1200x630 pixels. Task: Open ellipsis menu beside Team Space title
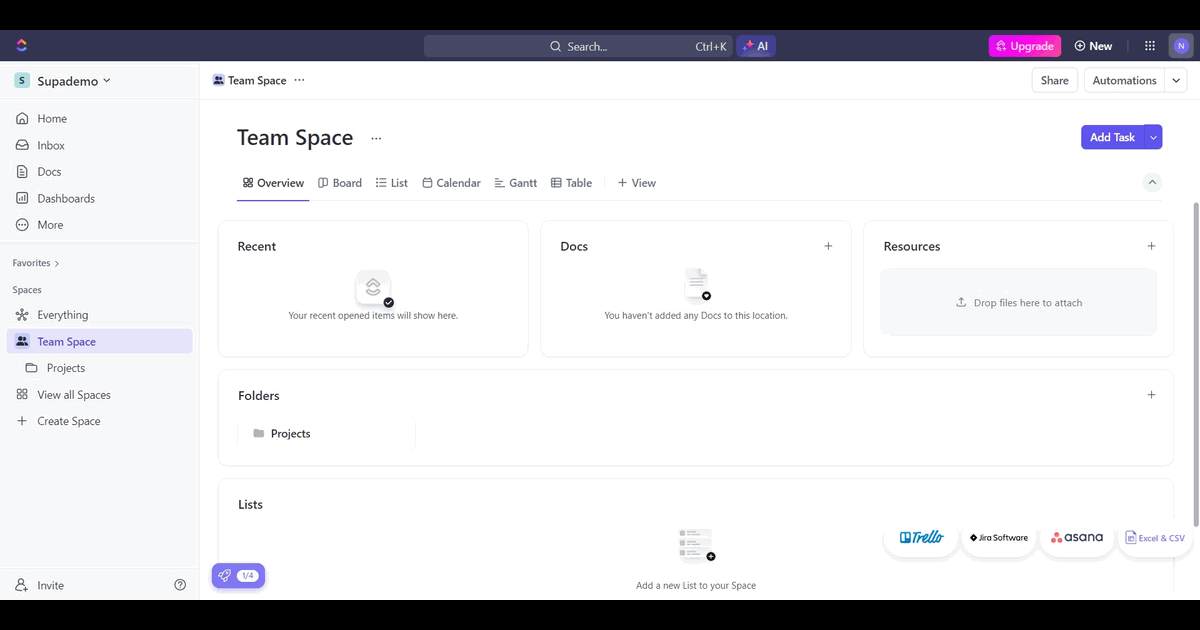[x=376, y=138]
